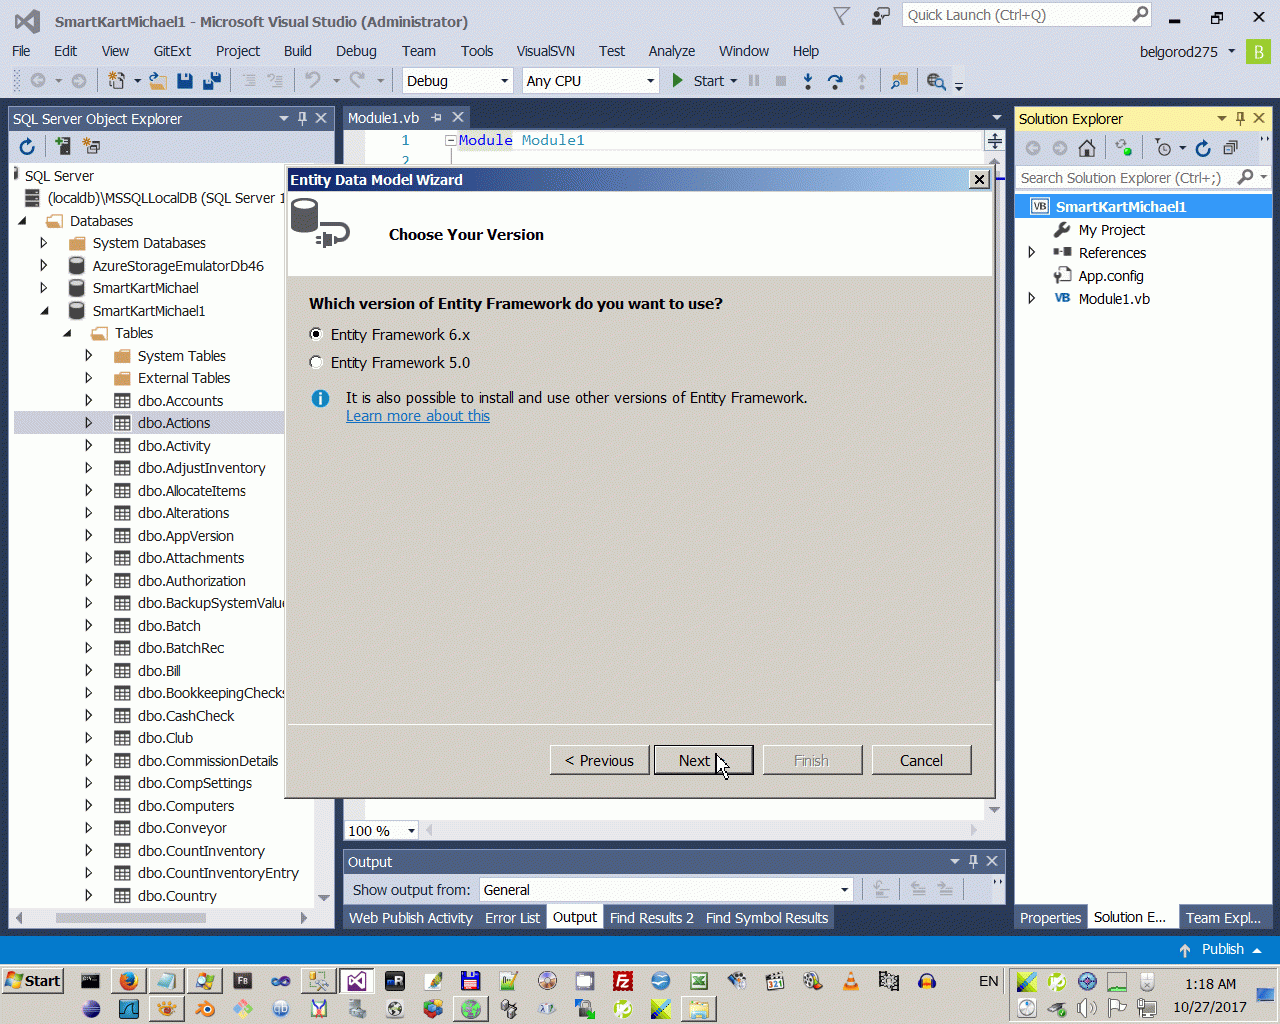Click the Step Over debug icon
This screenshot has width=1280, height=1024.
click(835, 81)
